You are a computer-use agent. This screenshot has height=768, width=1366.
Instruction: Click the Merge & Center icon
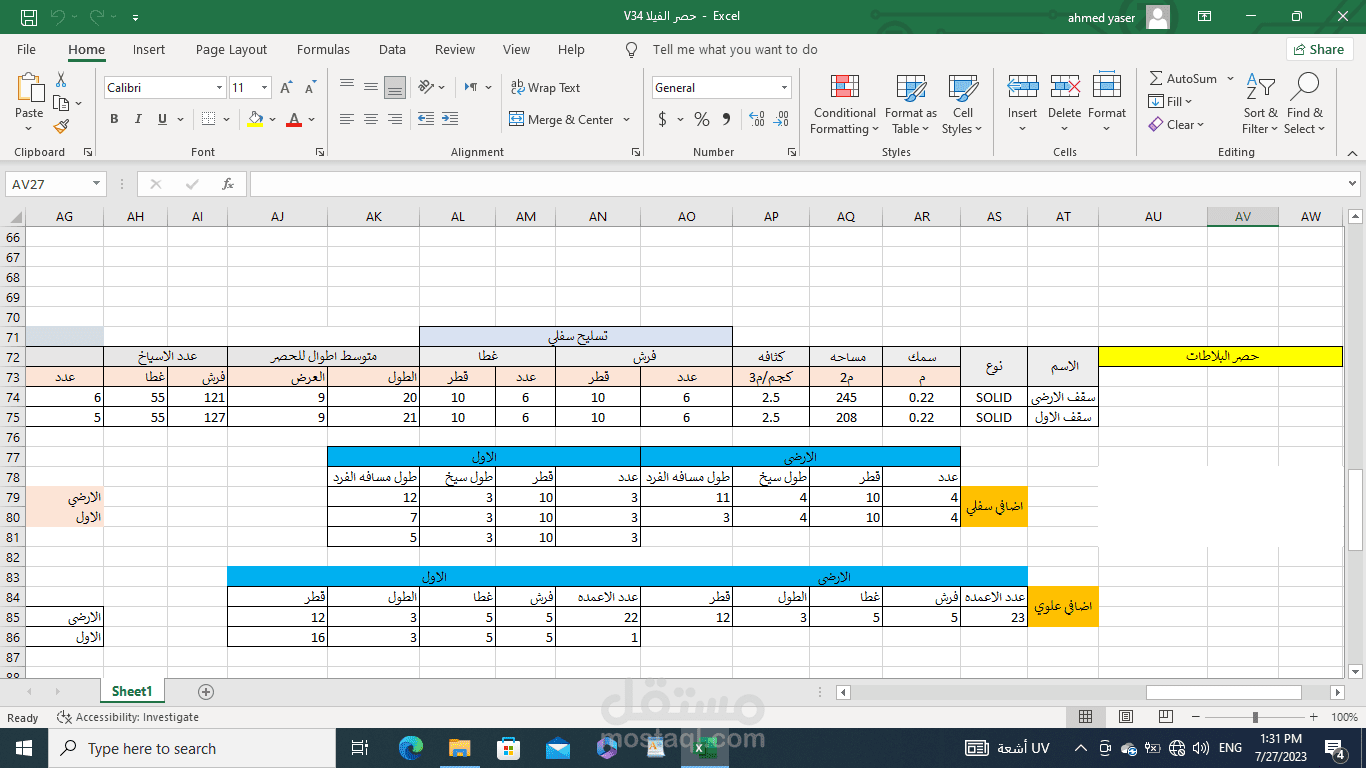click(x=516, y=119)
